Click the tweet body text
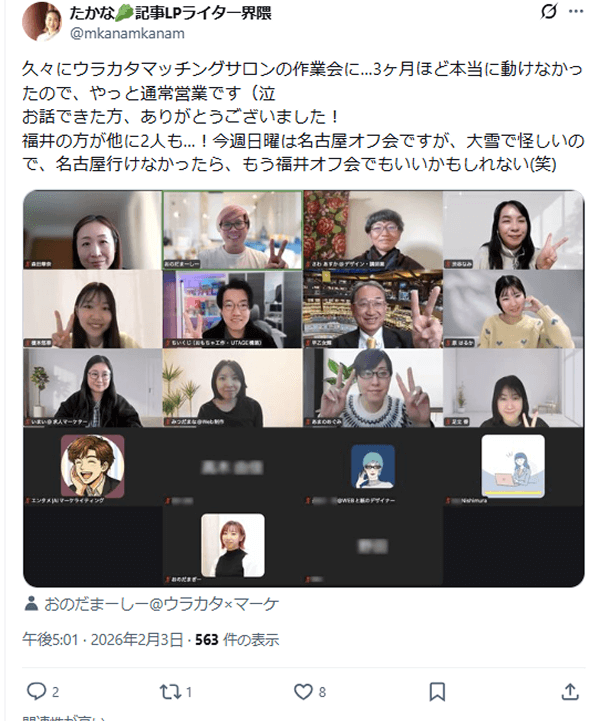 303,116
